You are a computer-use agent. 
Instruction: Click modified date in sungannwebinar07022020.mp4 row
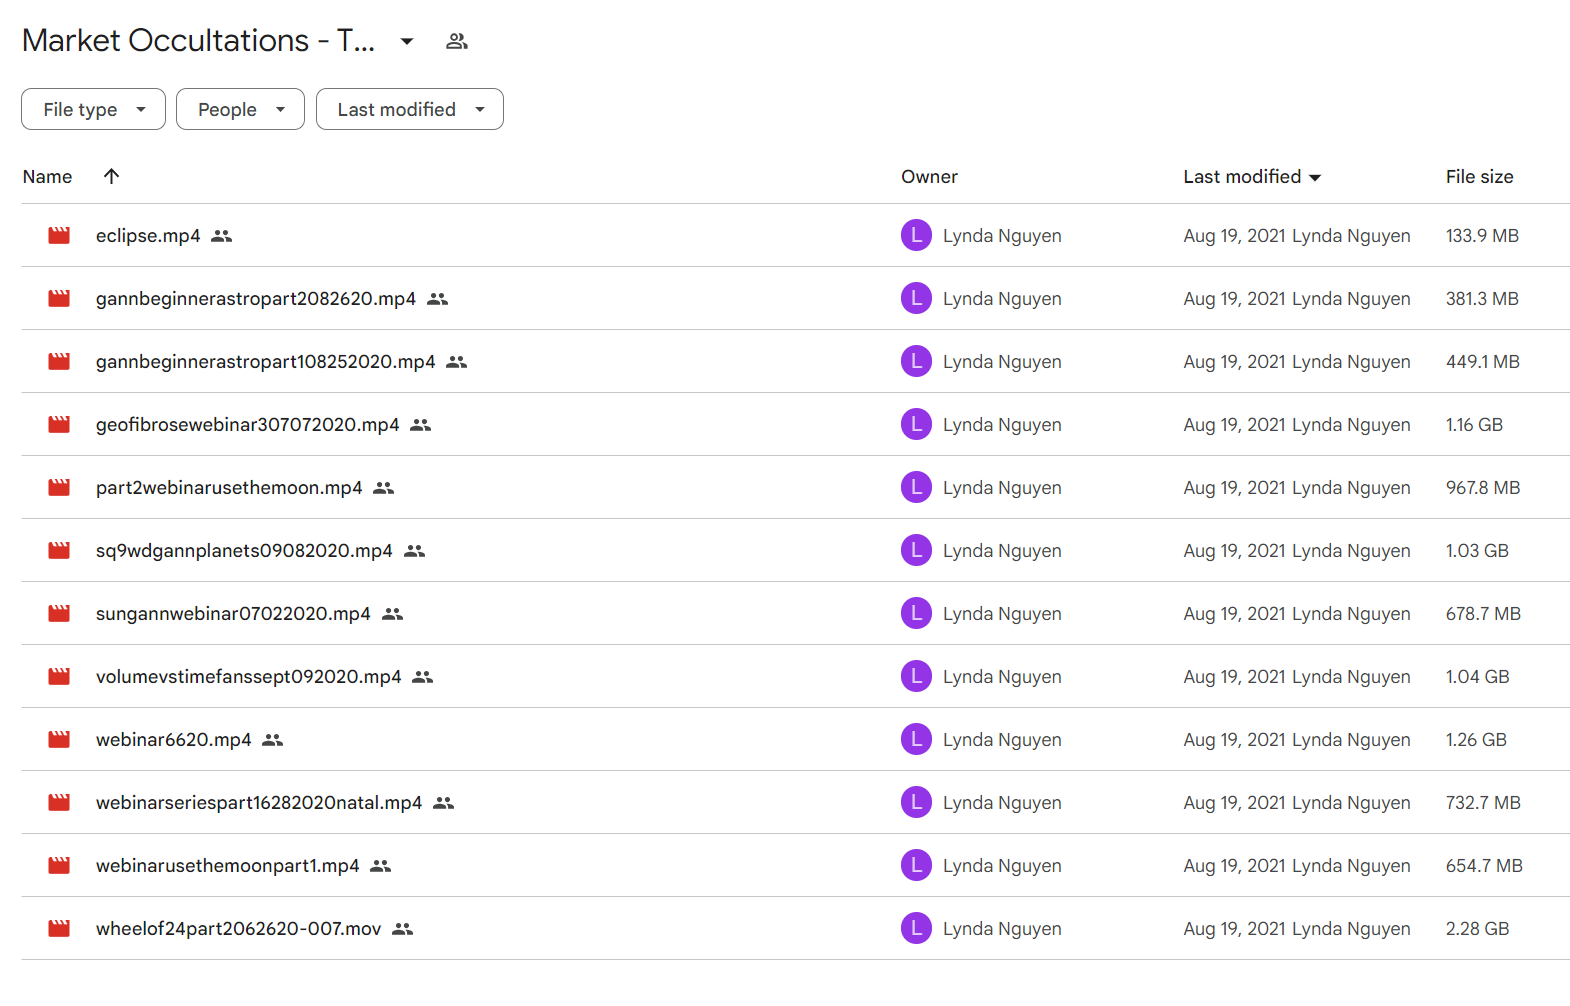point(1297,614)
